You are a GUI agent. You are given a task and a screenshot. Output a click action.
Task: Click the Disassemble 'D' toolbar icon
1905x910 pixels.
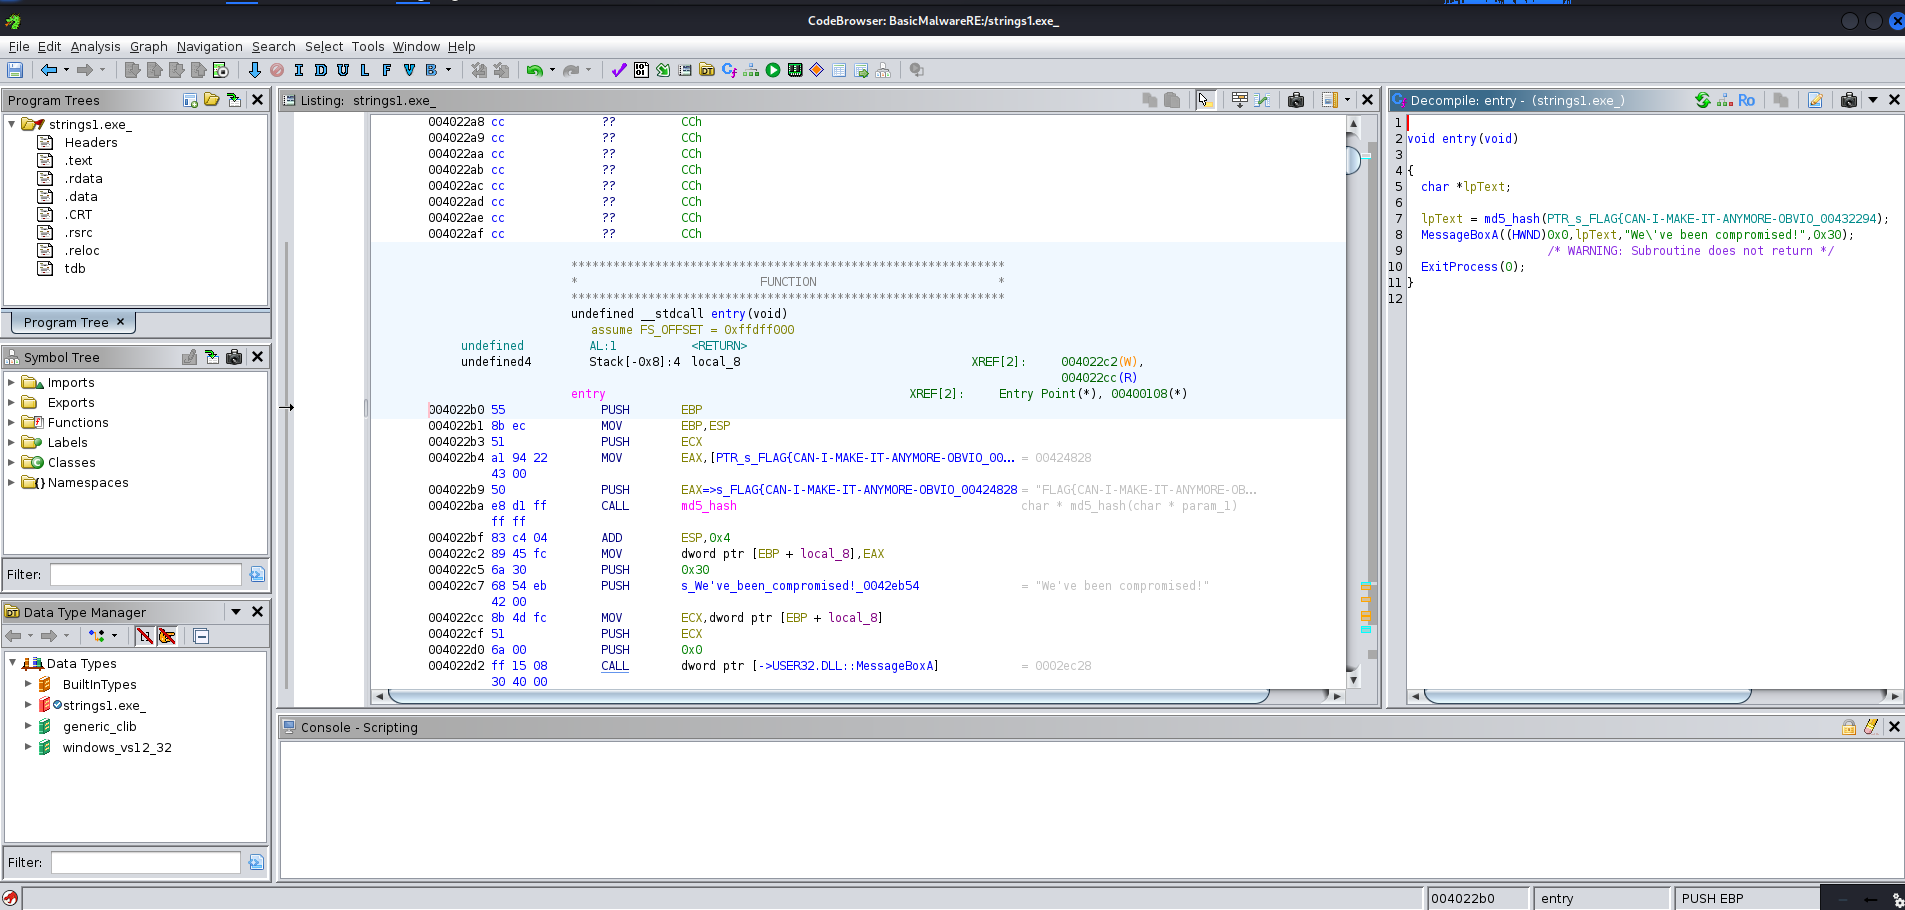click(321, 70)
